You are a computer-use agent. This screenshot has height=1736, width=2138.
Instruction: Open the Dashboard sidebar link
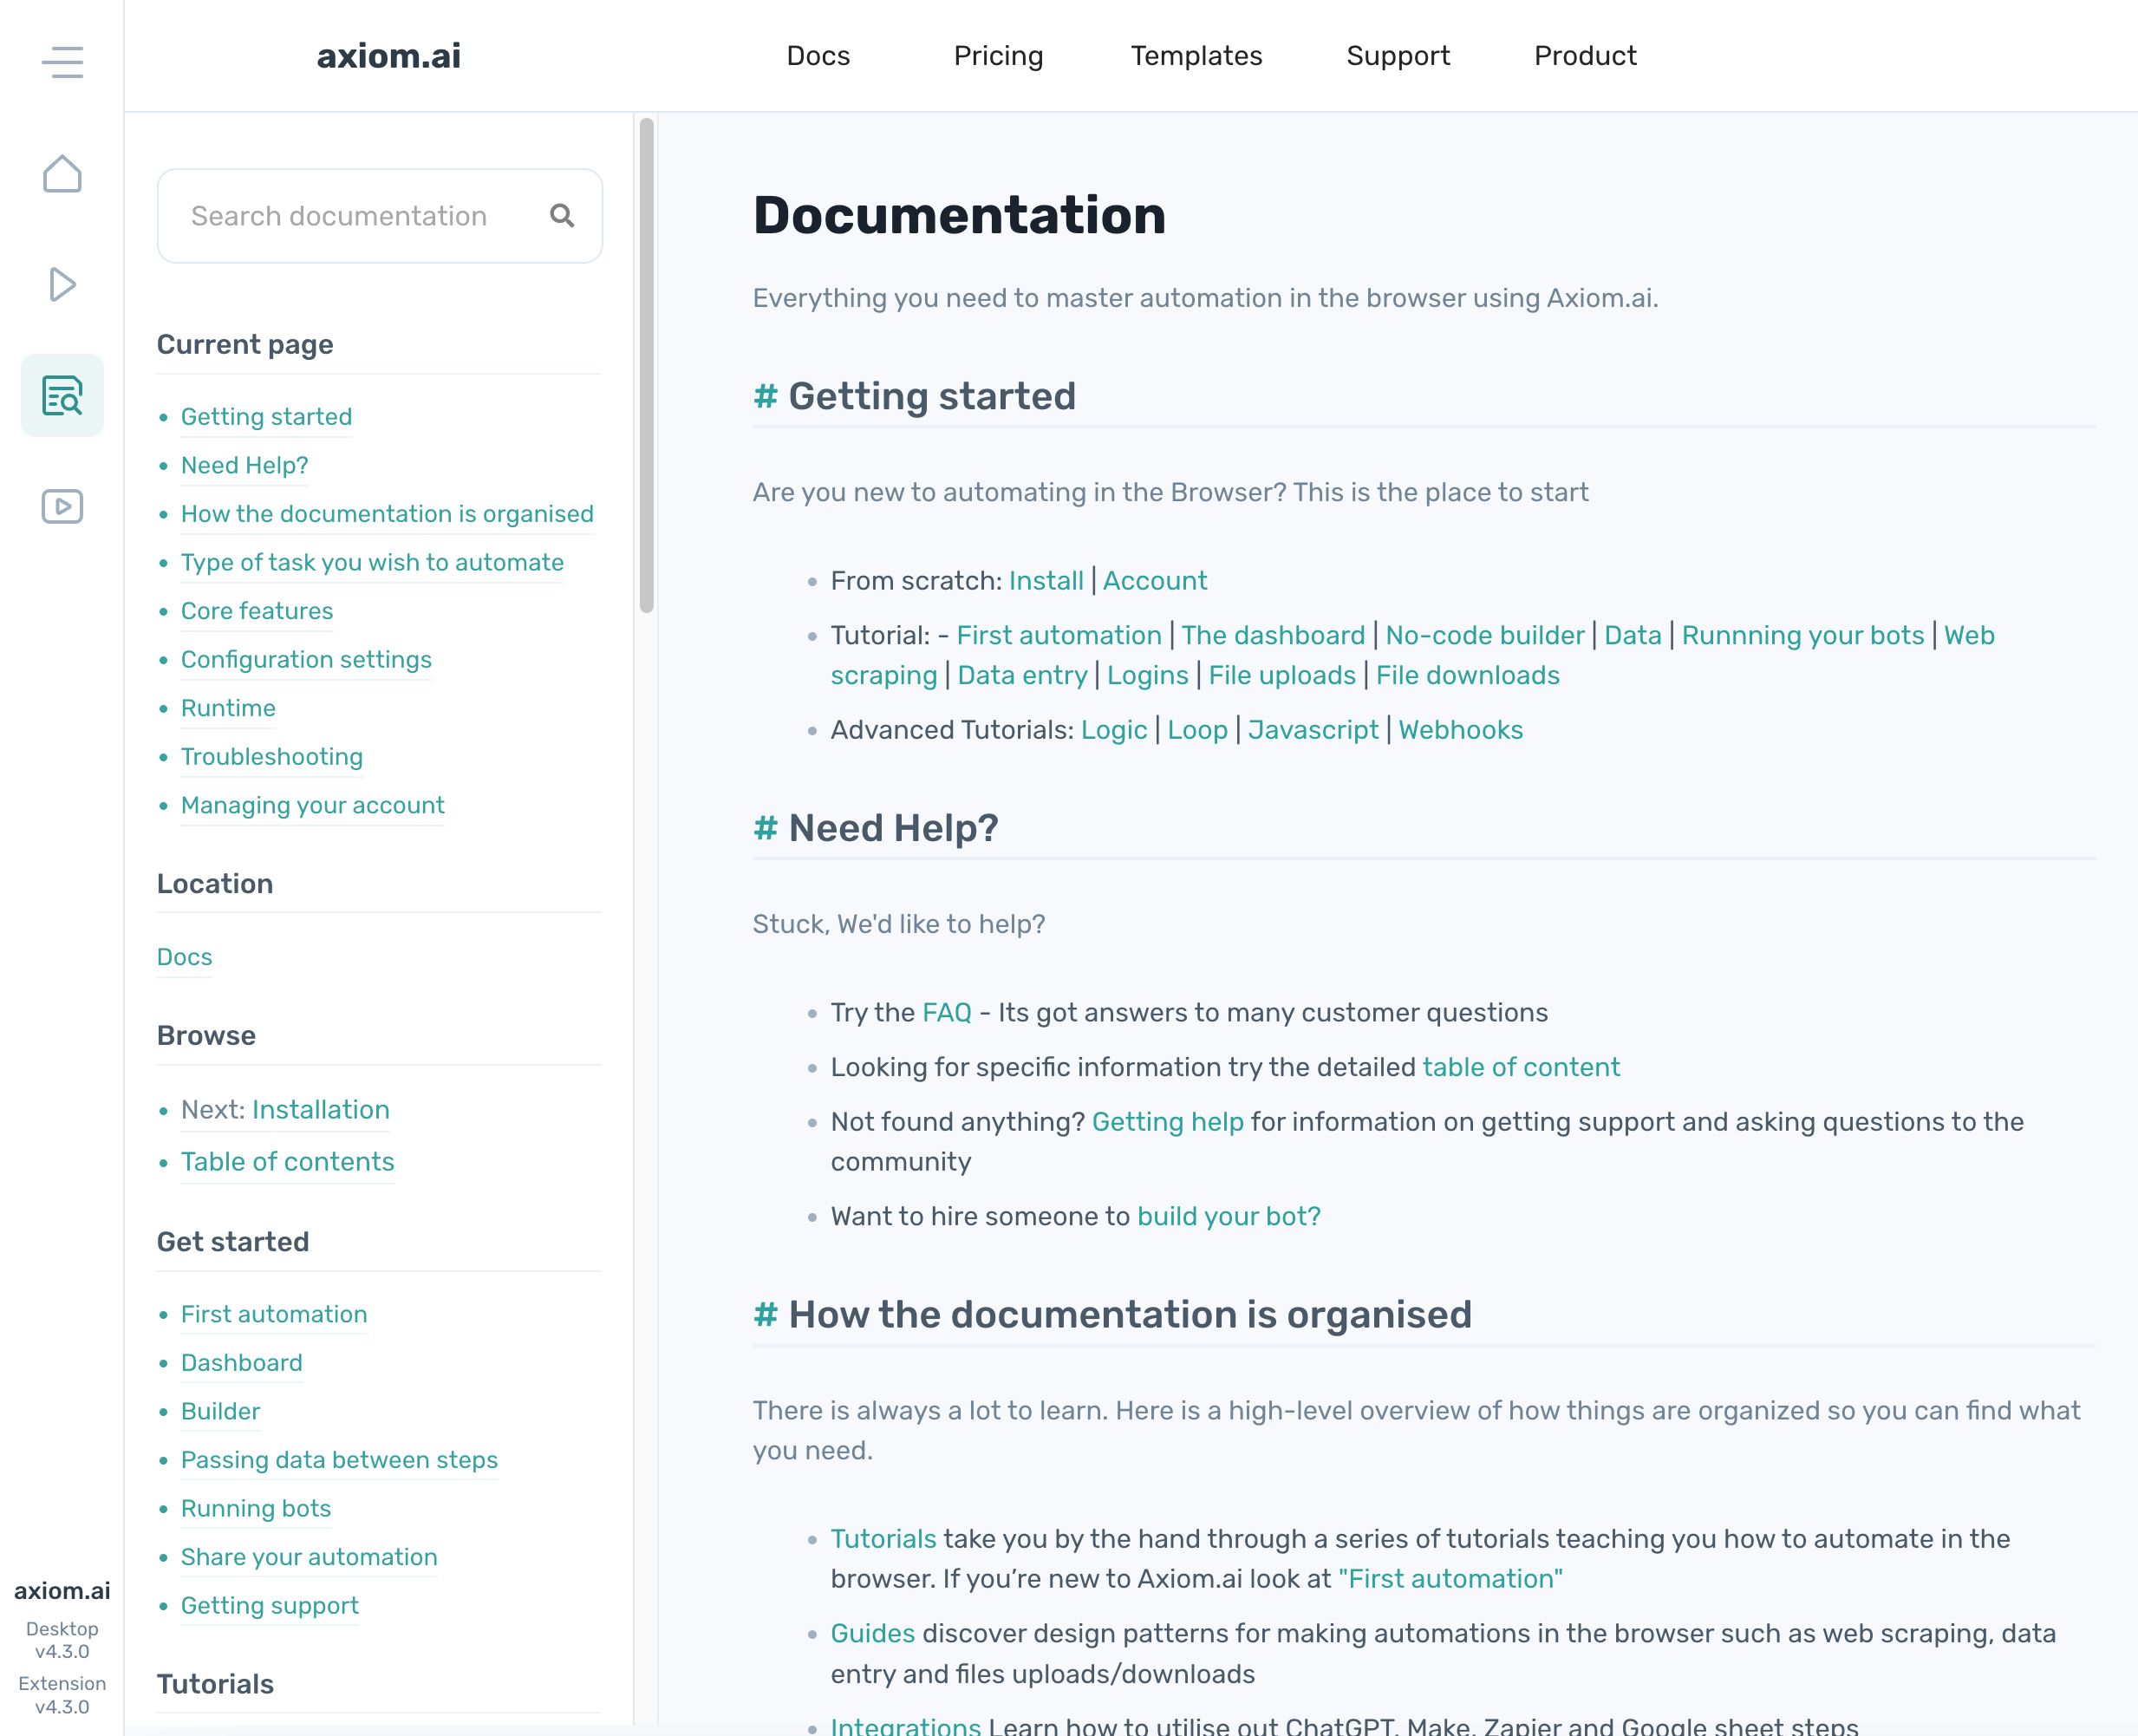(x=241, y=1363)
